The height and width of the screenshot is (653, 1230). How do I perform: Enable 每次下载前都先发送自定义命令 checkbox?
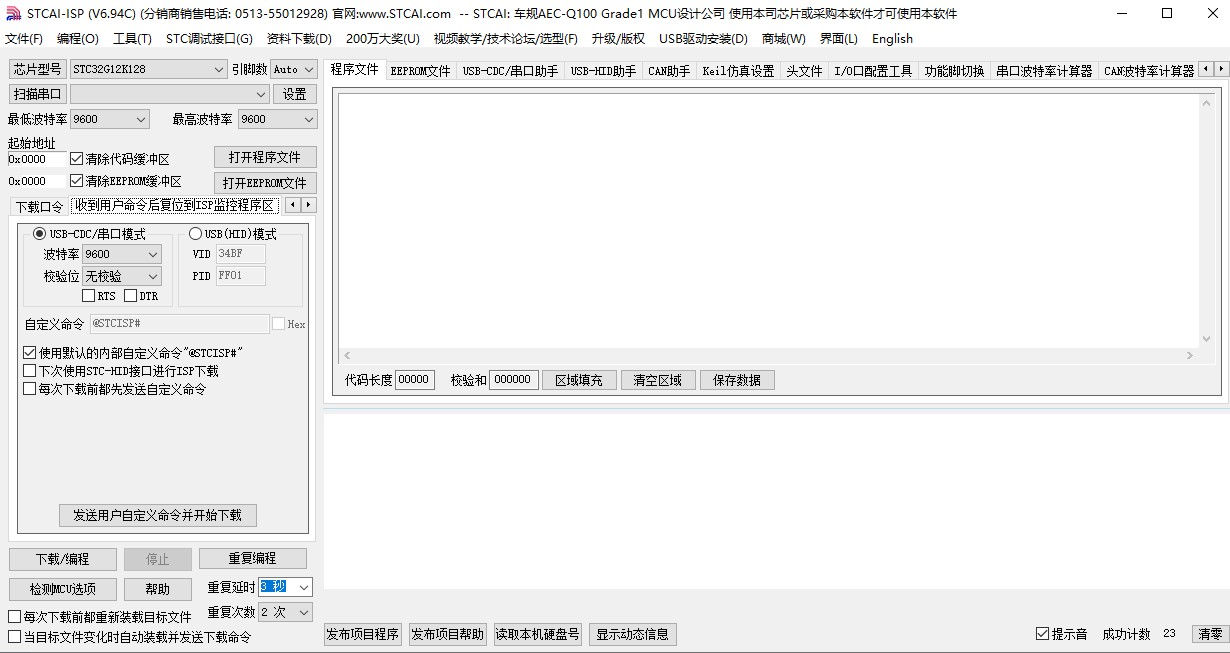pos(29,389)
